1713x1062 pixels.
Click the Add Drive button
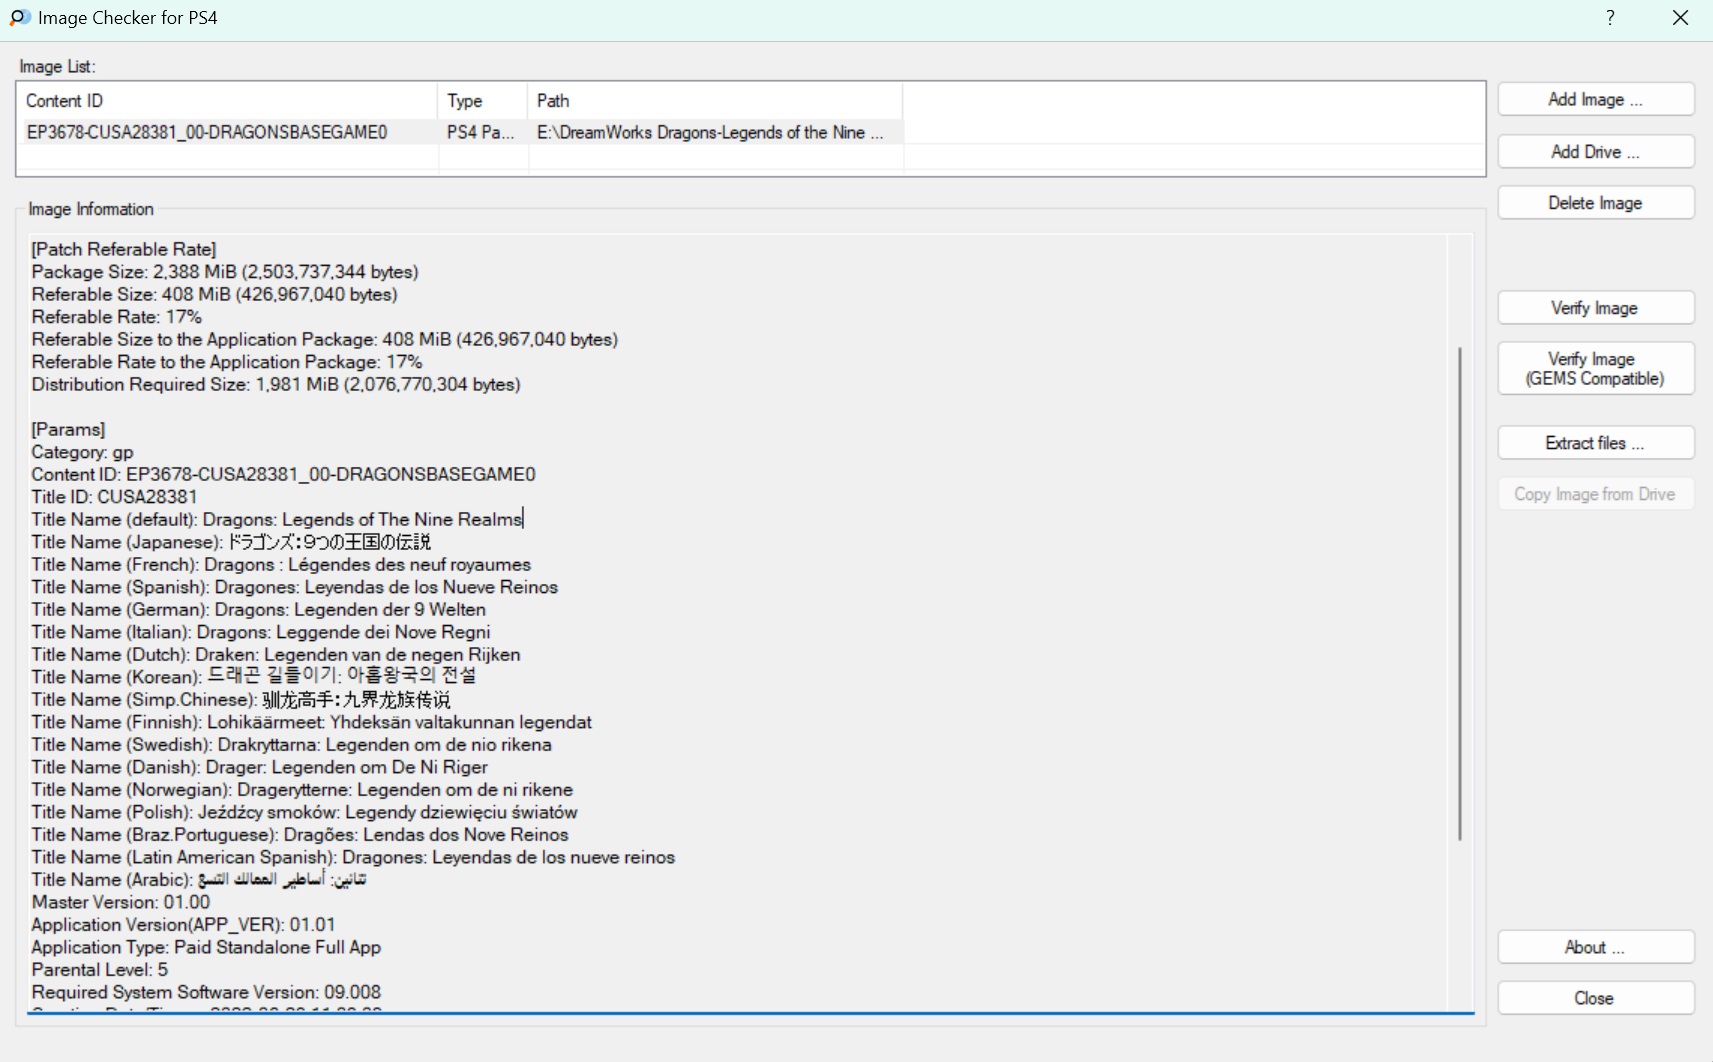[1595, 152]
